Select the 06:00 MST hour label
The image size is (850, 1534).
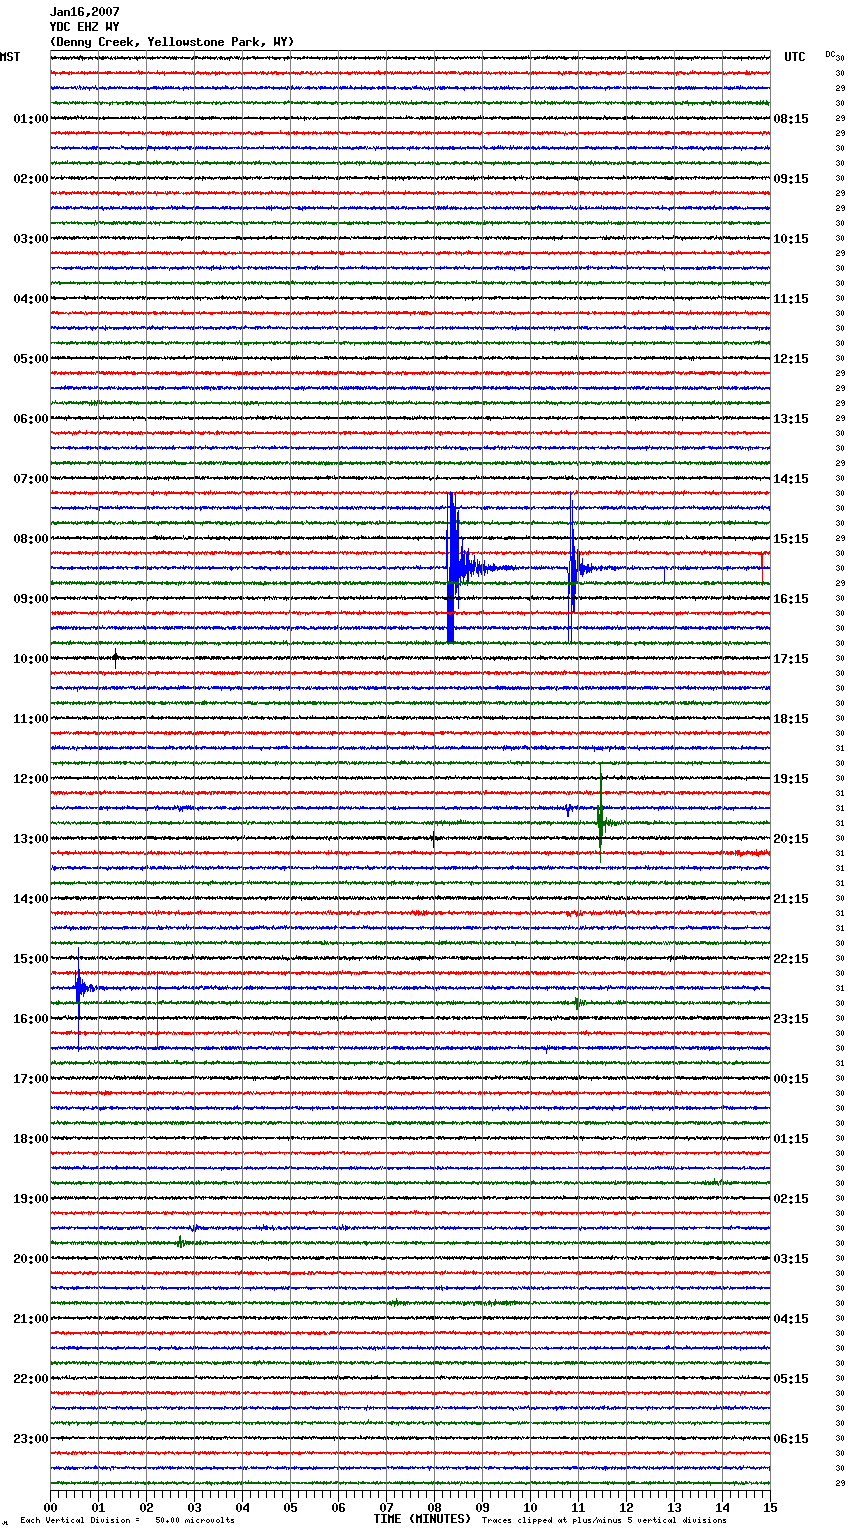[x=31, y=419]
